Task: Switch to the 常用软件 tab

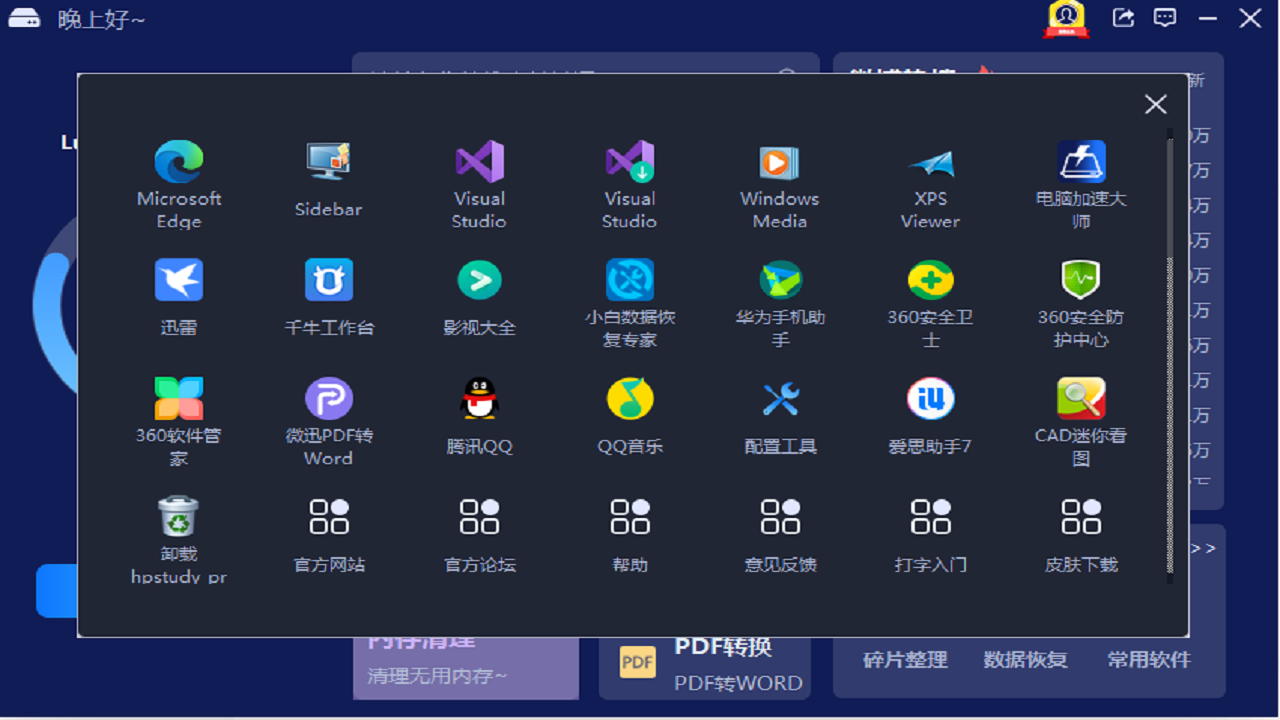Action: 1146,660
